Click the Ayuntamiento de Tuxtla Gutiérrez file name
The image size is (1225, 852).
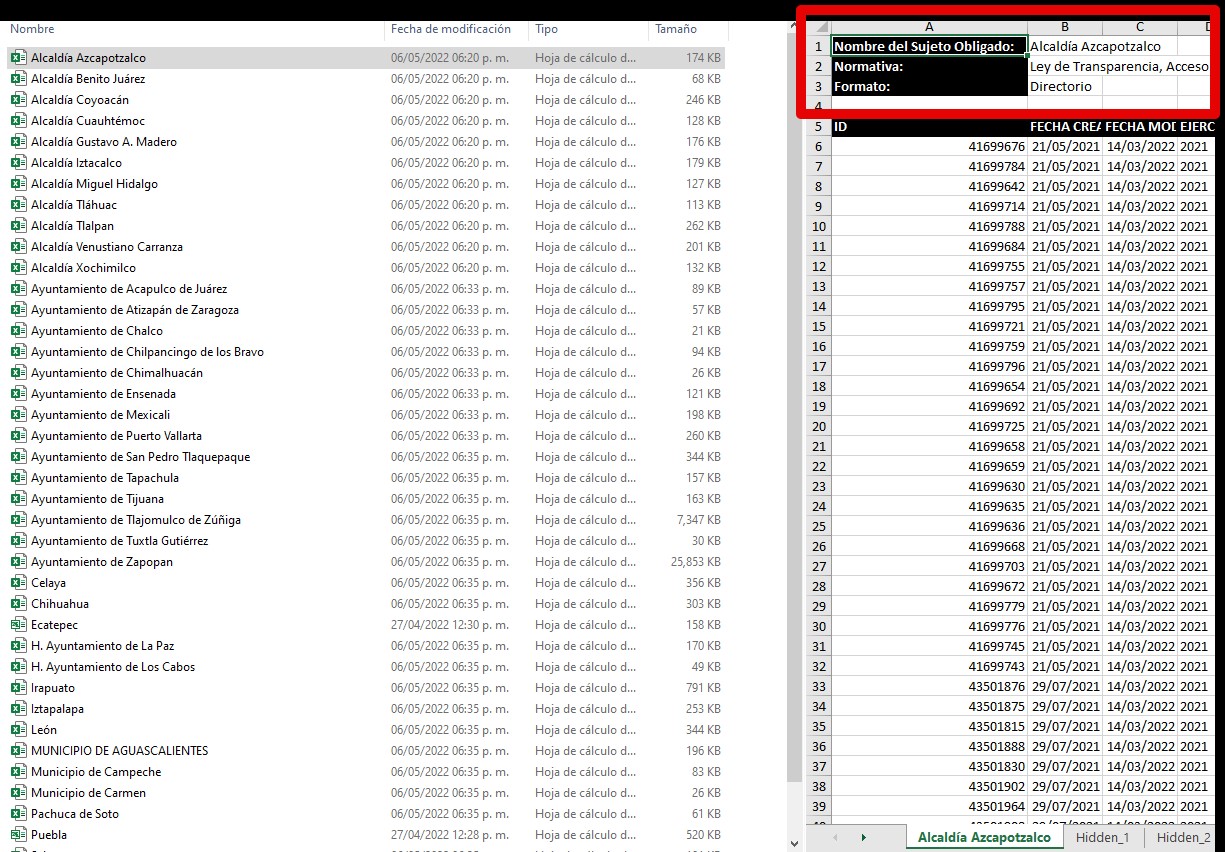pos(119,541)
